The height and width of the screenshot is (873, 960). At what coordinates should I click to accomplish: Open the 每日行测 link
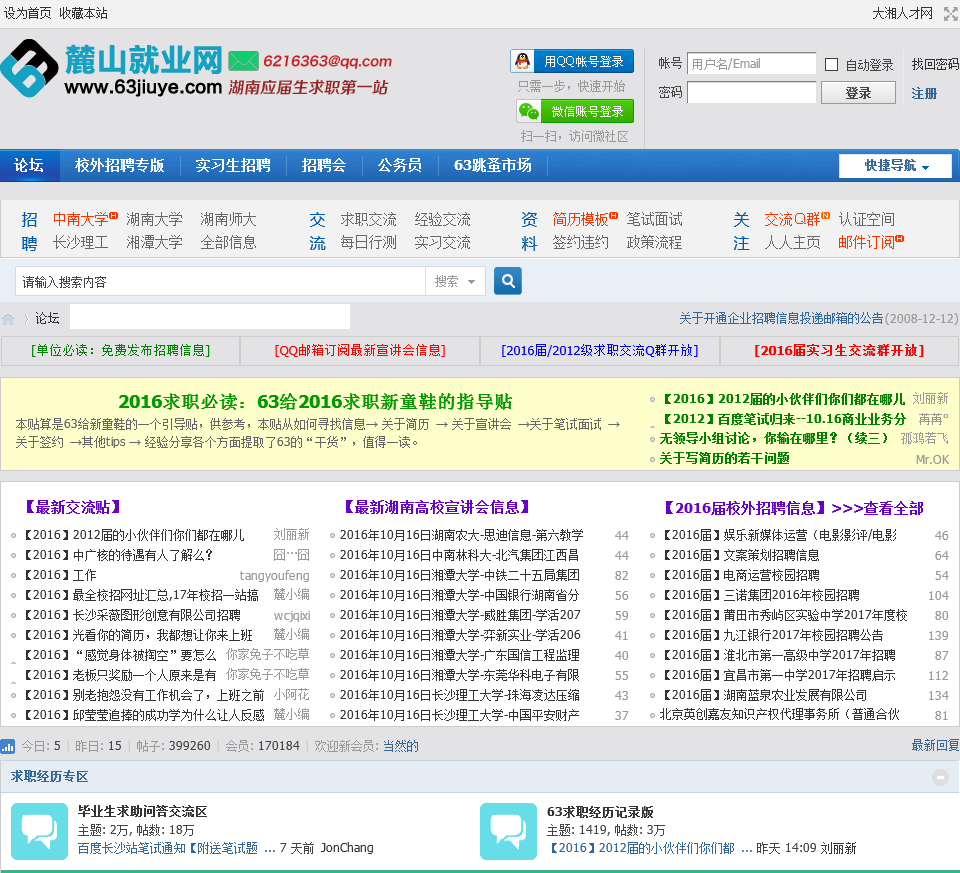[369, 242]
